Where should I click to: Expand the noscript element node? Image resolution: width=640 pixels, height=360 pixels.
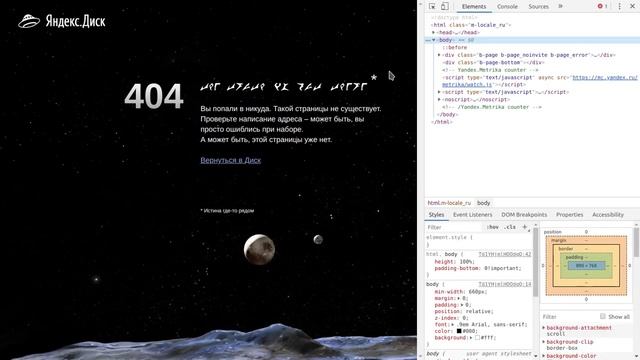439,99
